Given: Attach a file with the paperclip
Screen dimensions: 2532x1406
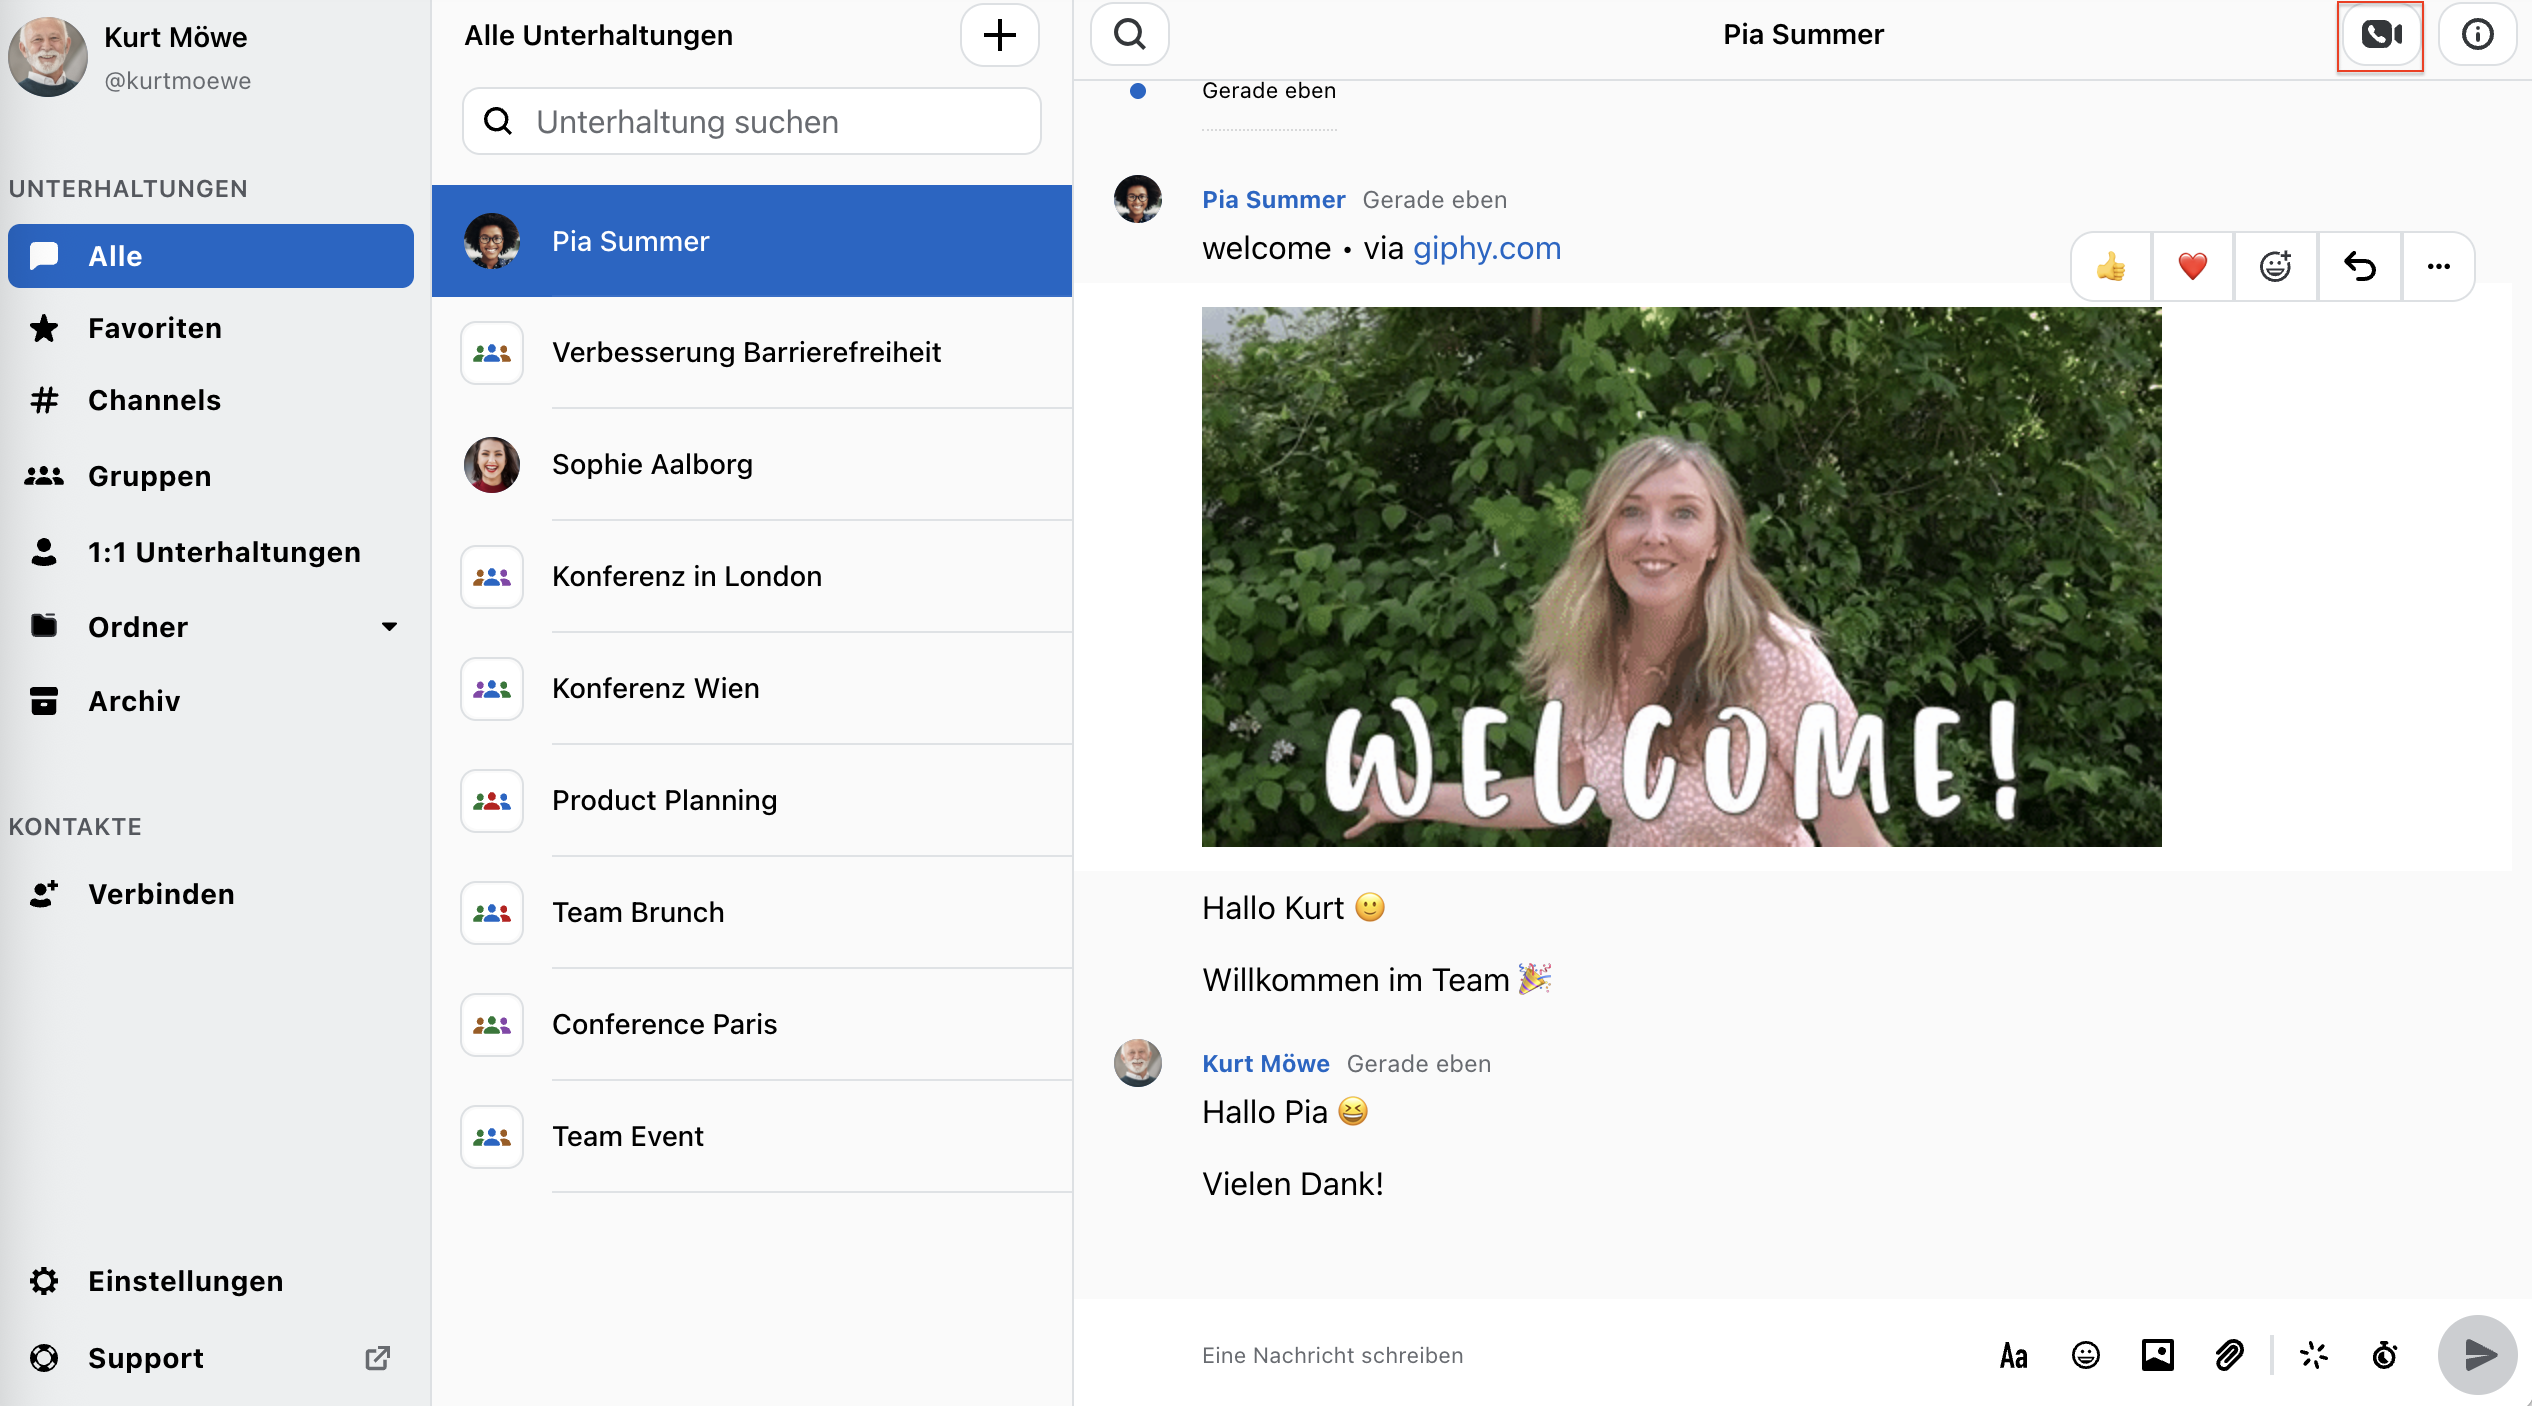Looking at the screenshot, I should tap(2230, 1356).
